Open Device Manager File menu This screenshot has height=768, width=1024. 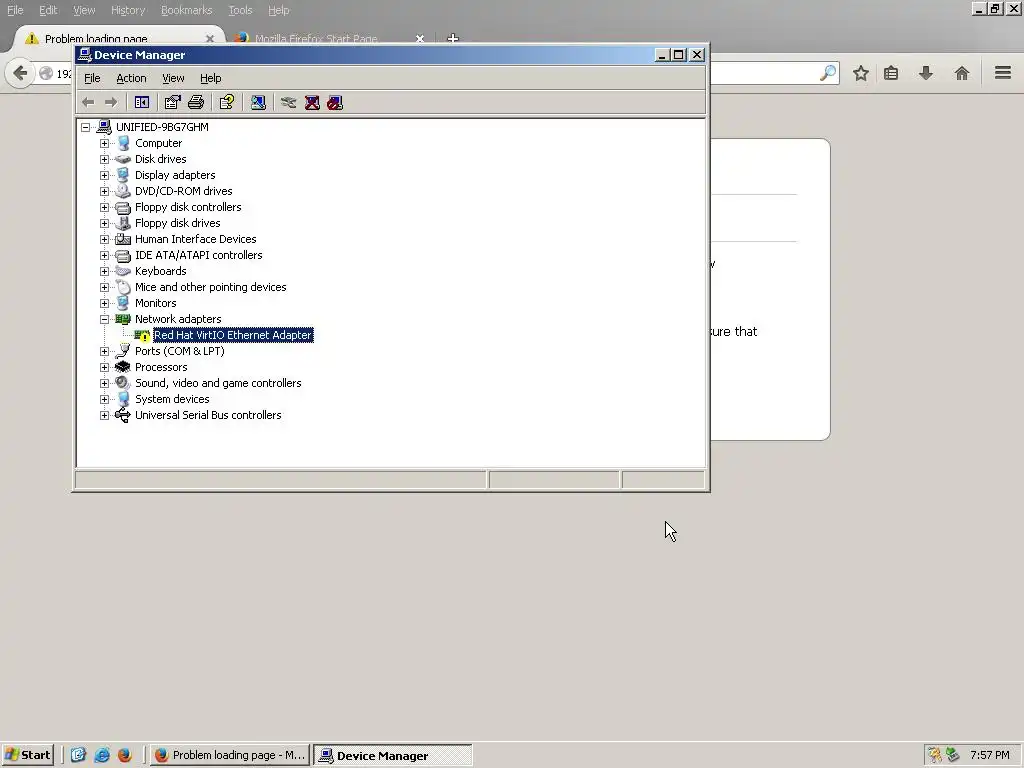tap(92, 78)
